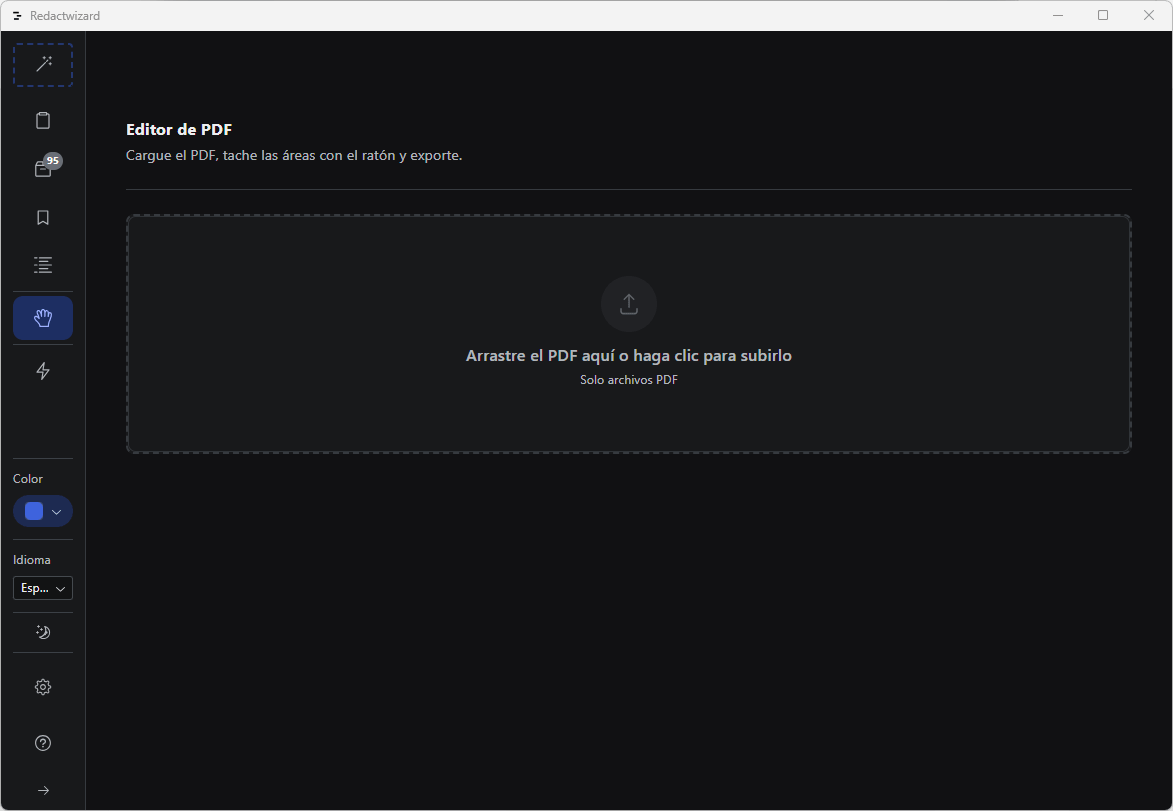Image resolution: width=1173 pixels, height=811 pixels.
Task: Open the indented list icon in sidebar
Action: pos(43,265)
